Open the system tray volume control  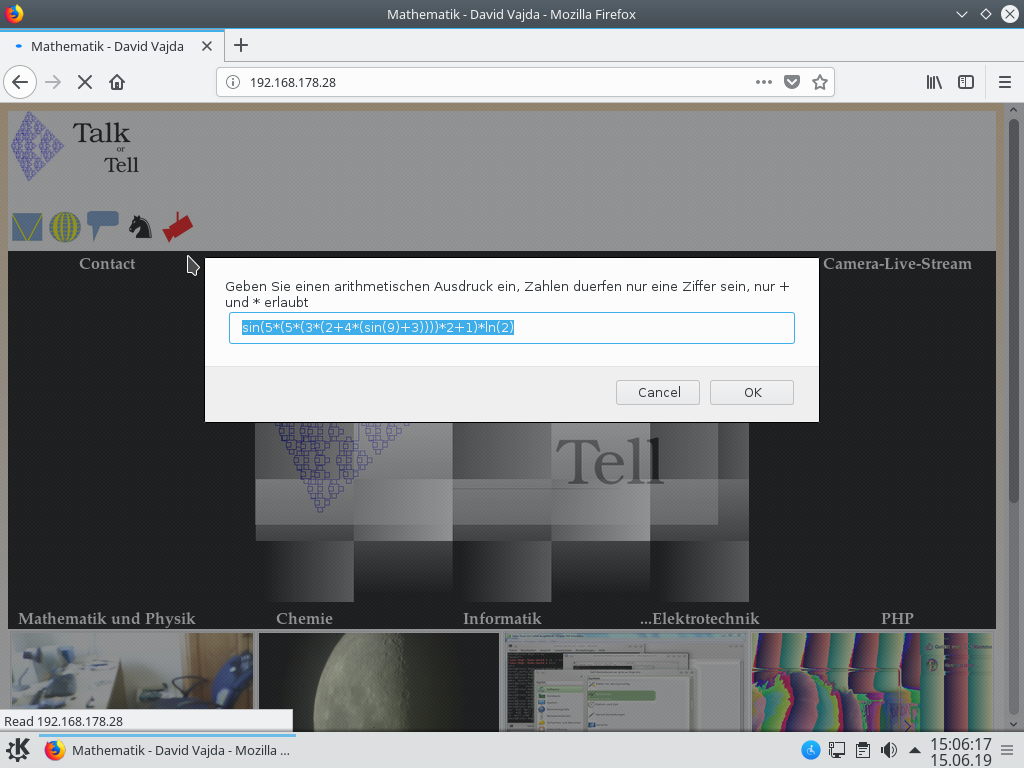(x=888, y=750)
